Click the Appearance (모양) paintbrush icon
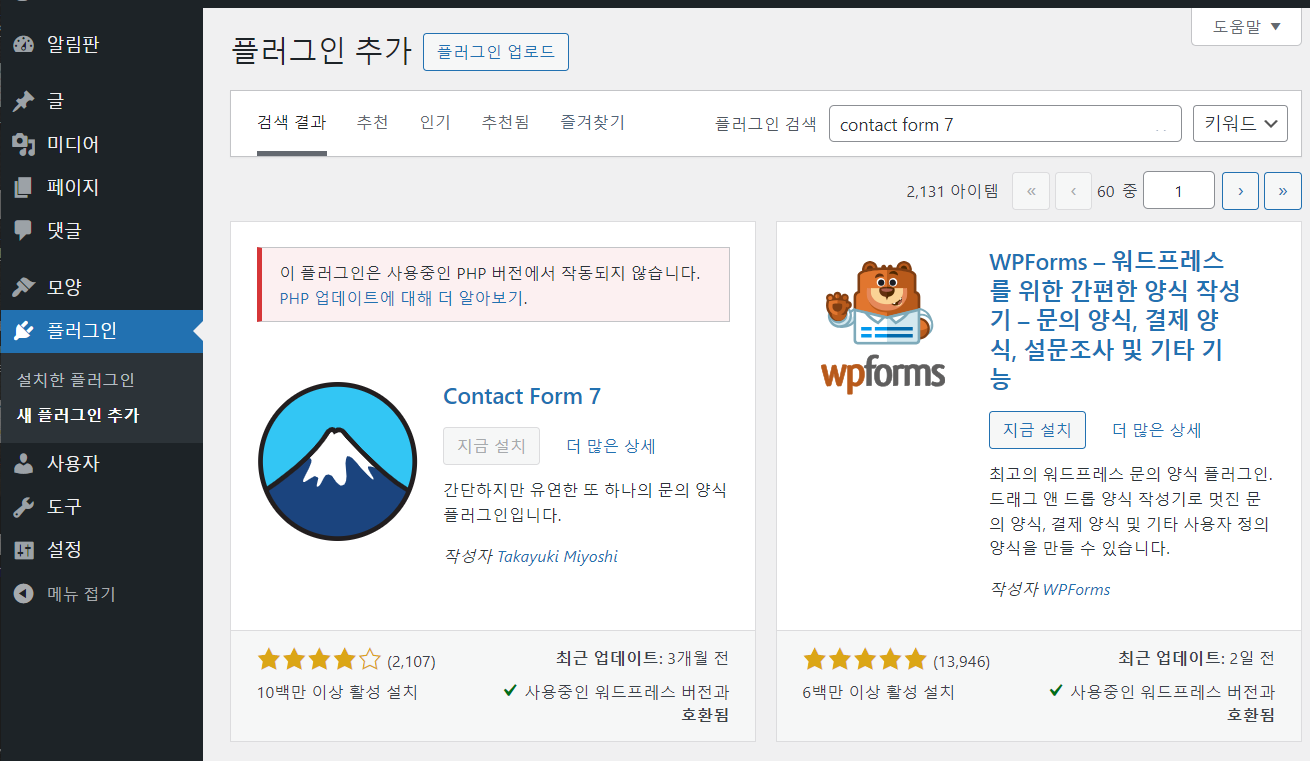The width and height of the screenshot is (1310, 761). 23,288
